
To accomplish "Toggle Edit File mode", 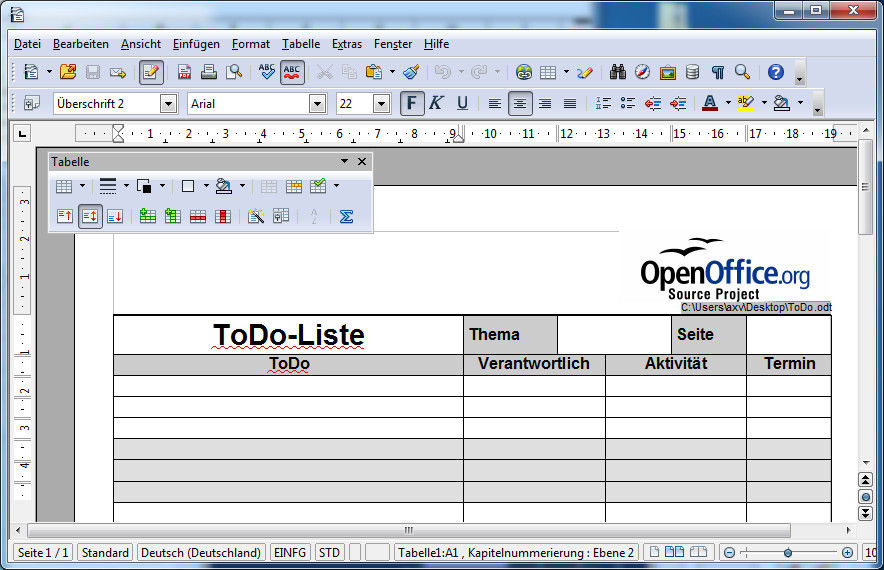I will point(151,72).
